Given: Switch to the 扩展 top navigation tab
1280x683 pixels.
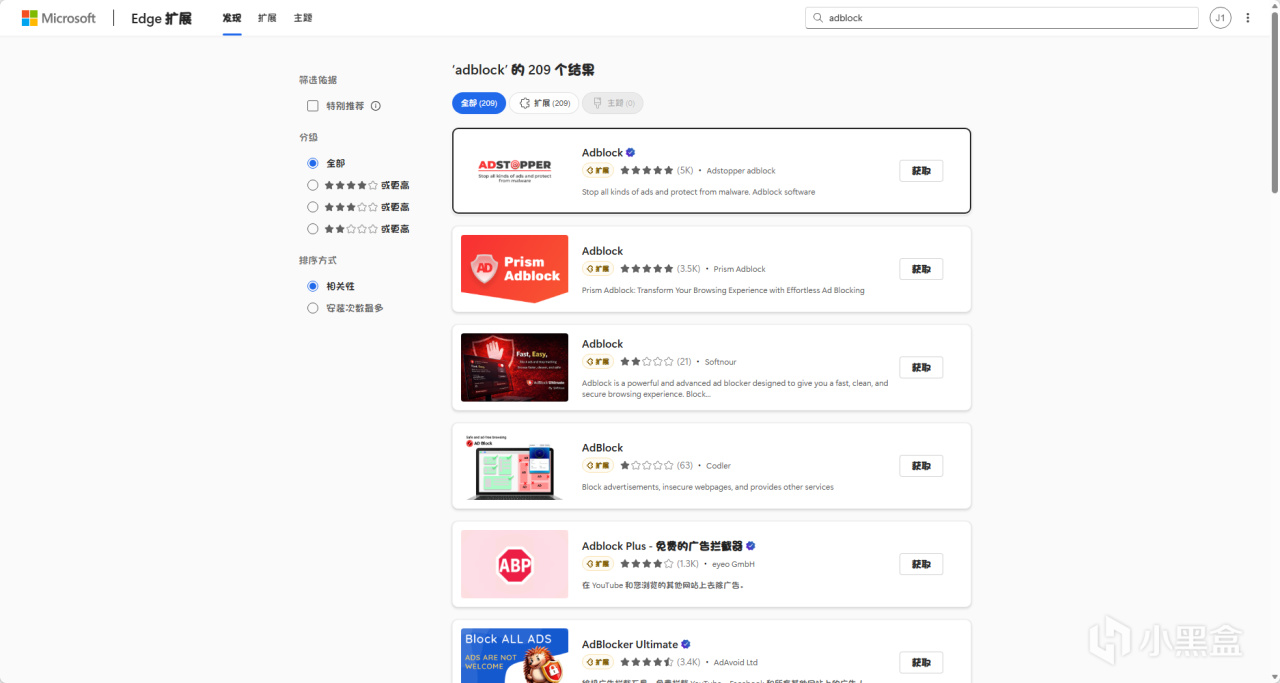Looking at the screenshot, I should 267,18.
